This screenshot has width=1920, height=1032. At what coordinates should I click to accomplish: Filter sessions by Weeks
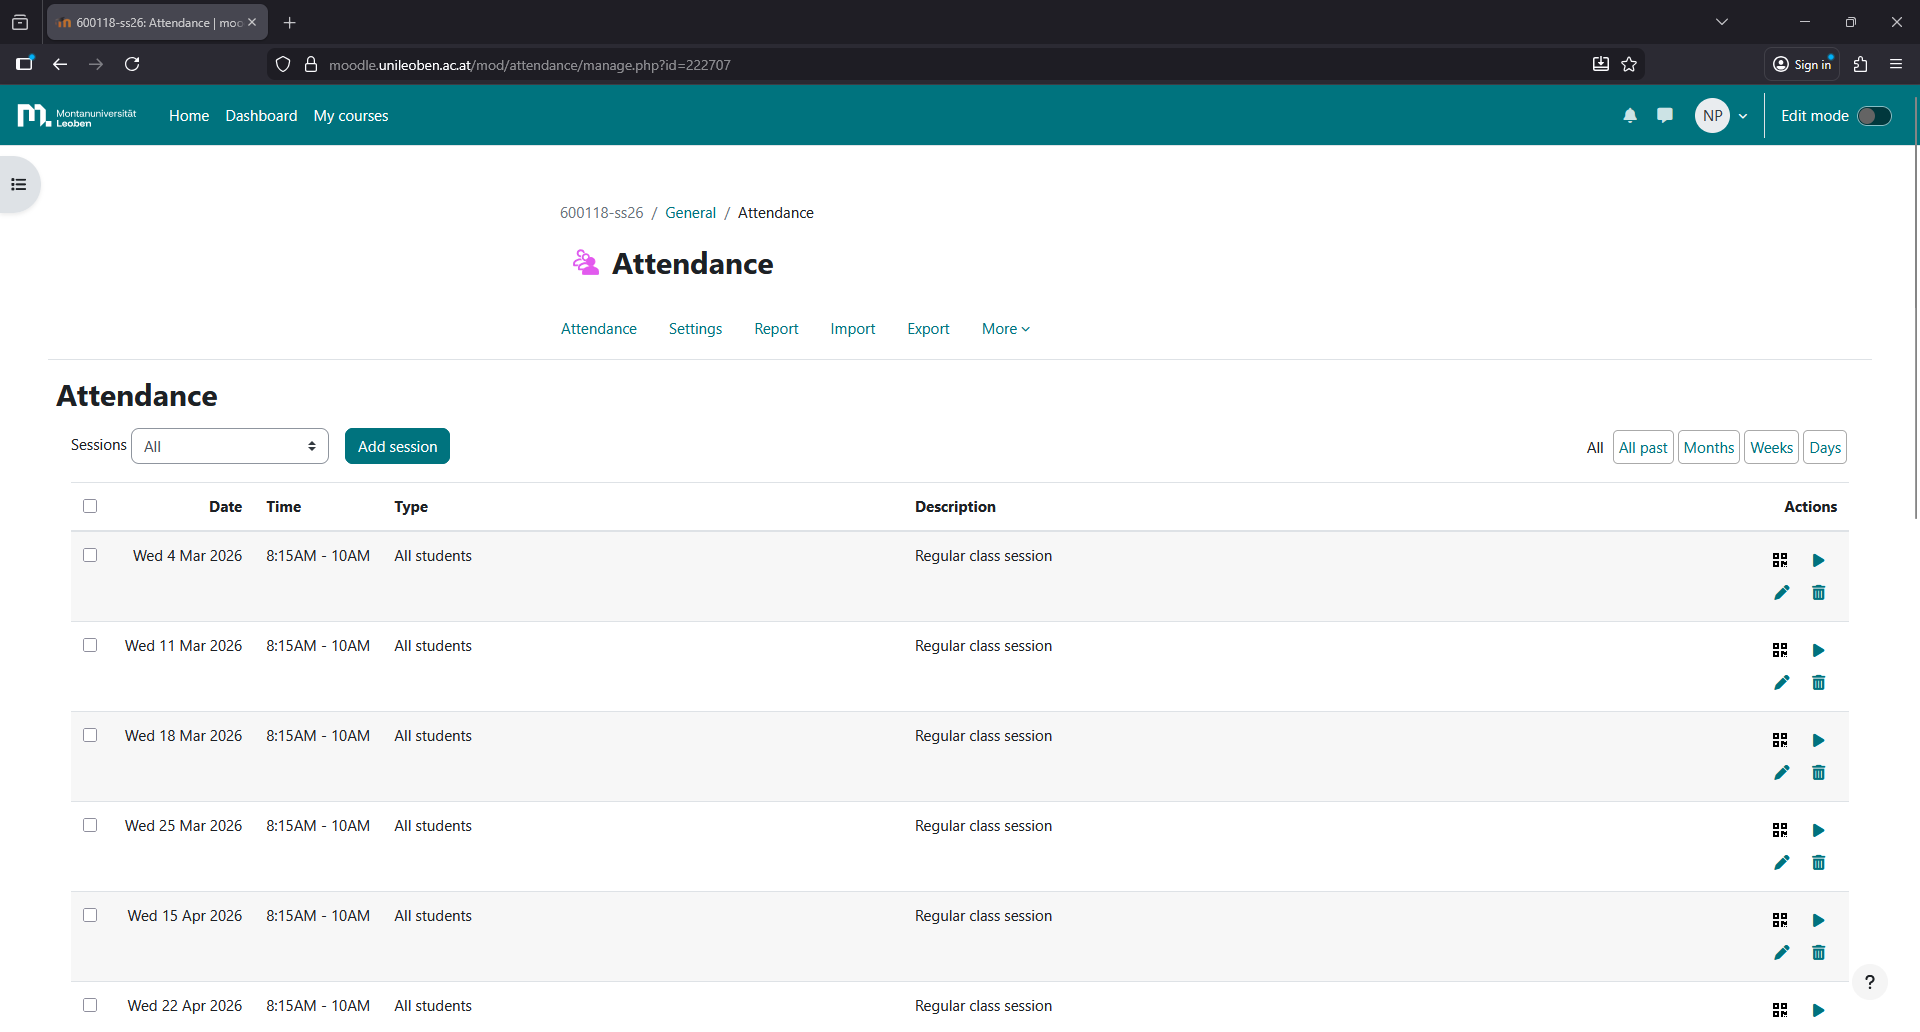point(1771,448)
